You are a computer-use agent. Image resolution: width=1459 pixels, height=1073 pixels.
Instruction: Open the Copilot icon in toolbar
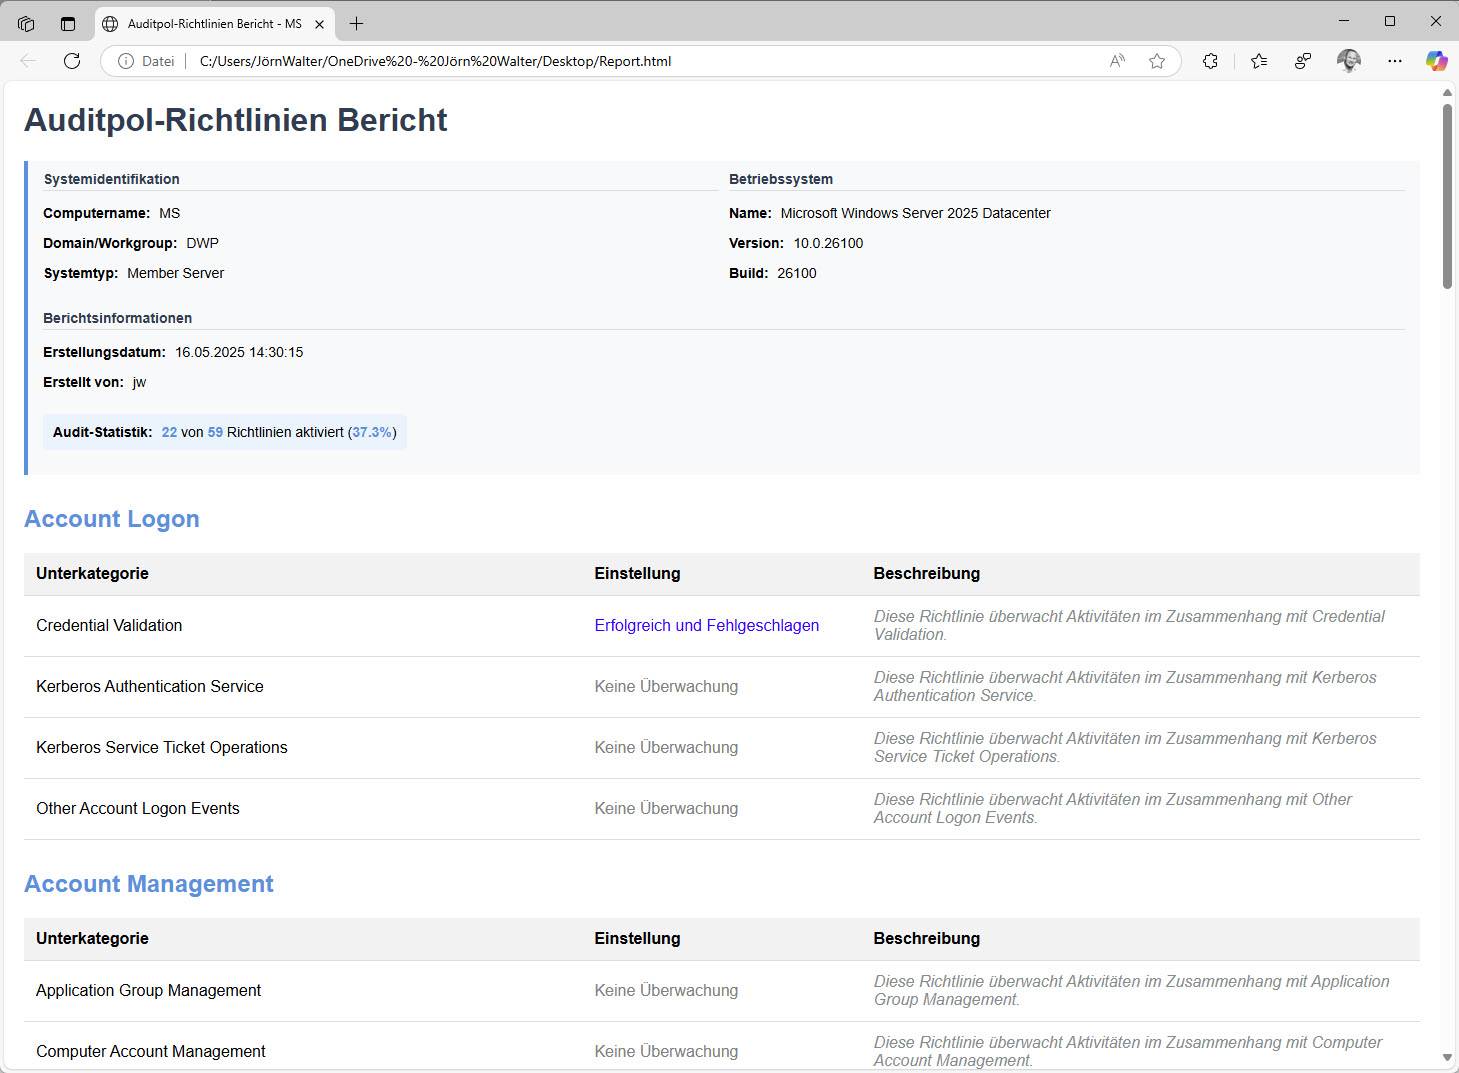pos(1436,61)
